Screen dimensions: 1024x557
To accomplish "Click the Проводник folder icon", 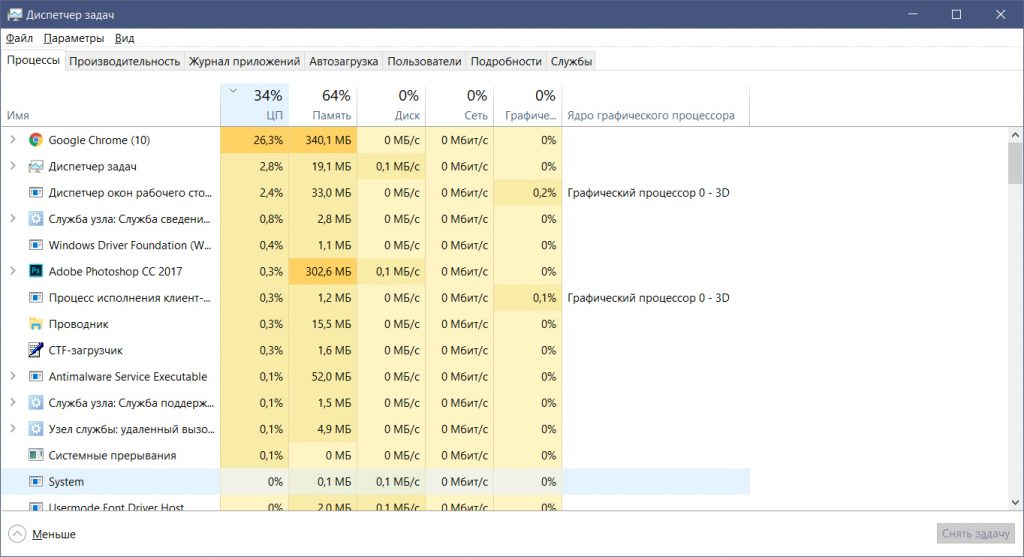I will [x=36, y=324].
